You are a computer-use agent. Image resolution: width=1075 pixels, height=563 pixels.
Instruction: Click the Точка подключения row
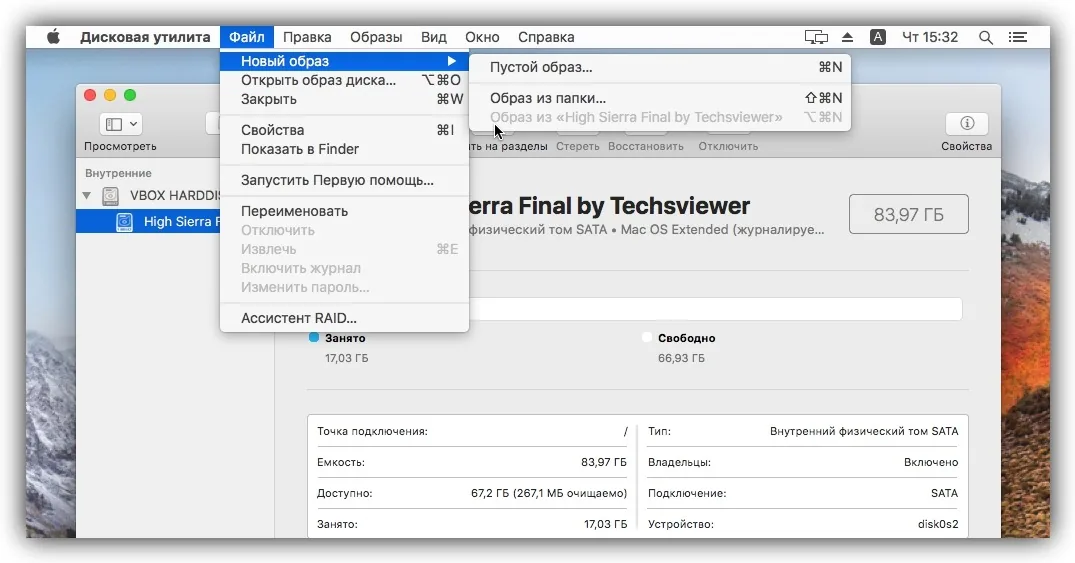pyautogui.click(x=472, y=431)
